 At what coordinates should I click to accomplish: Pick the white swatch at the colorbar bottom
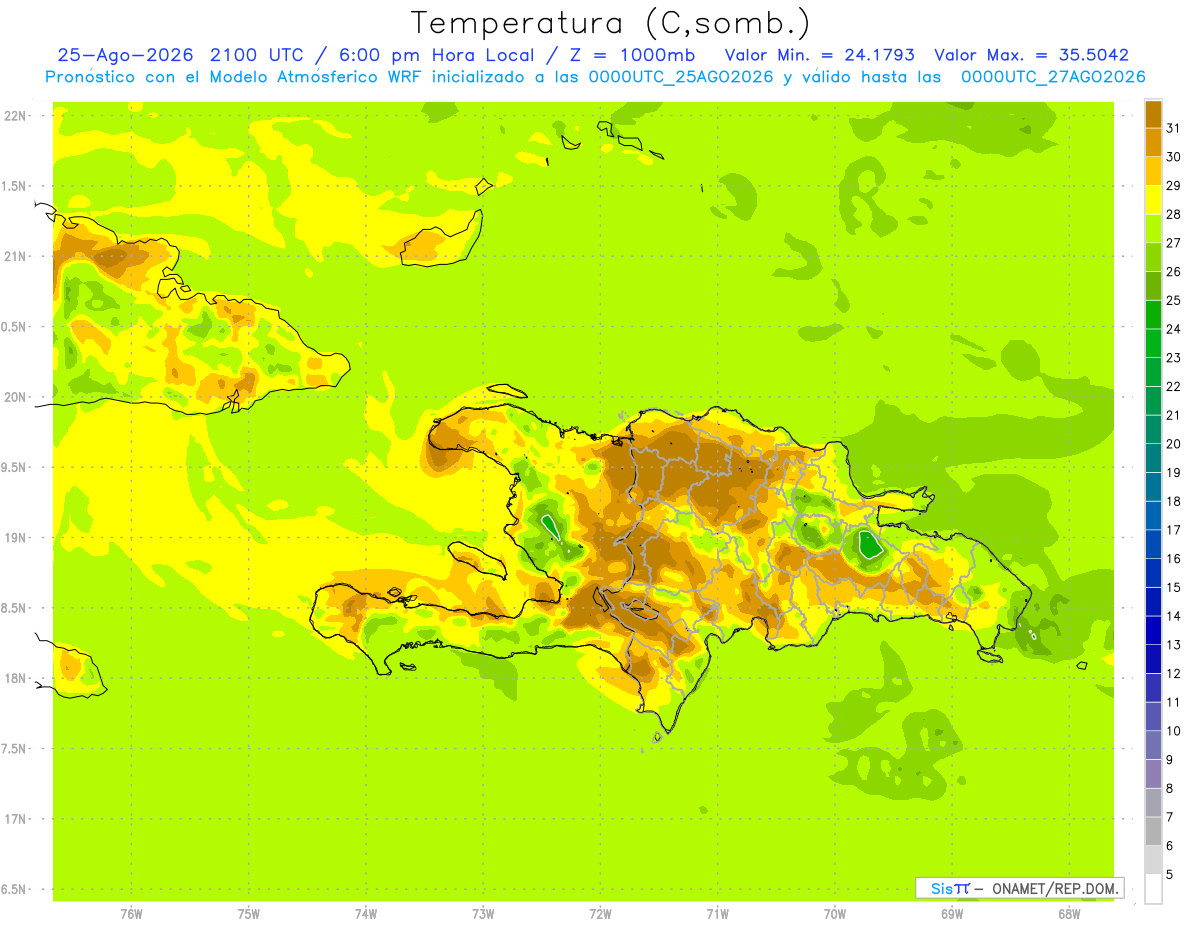1153,888
